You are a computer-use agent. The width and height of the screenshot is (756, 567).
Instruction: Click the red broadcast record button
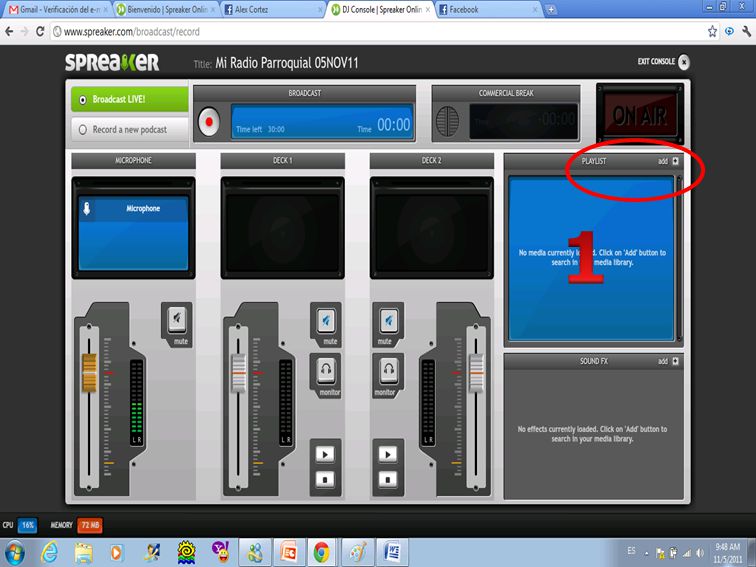click(209, 122)
